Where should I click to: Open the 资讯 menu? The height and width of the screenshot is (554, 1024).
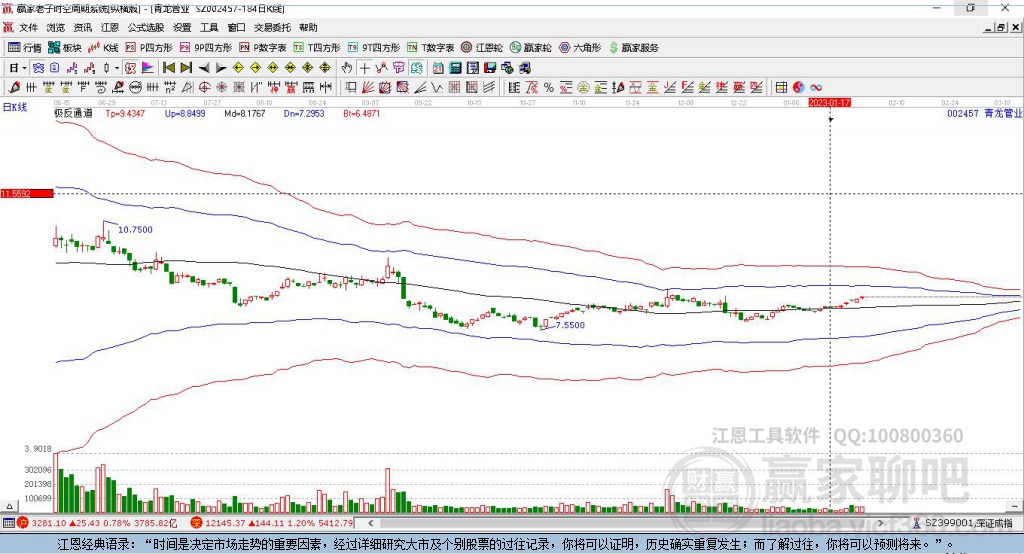coord(82,27)
